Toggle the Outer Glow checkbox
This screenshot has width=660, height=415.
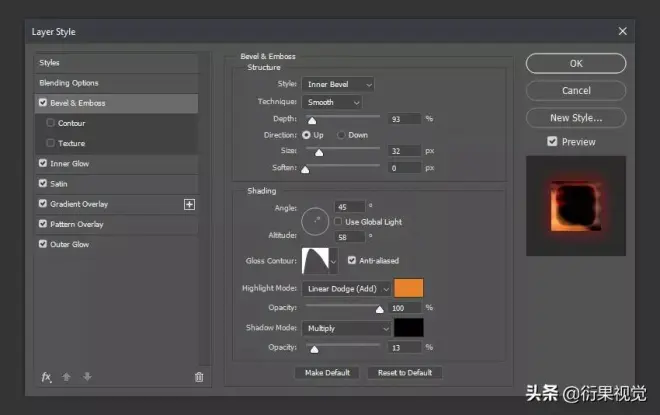click(43, 244)
